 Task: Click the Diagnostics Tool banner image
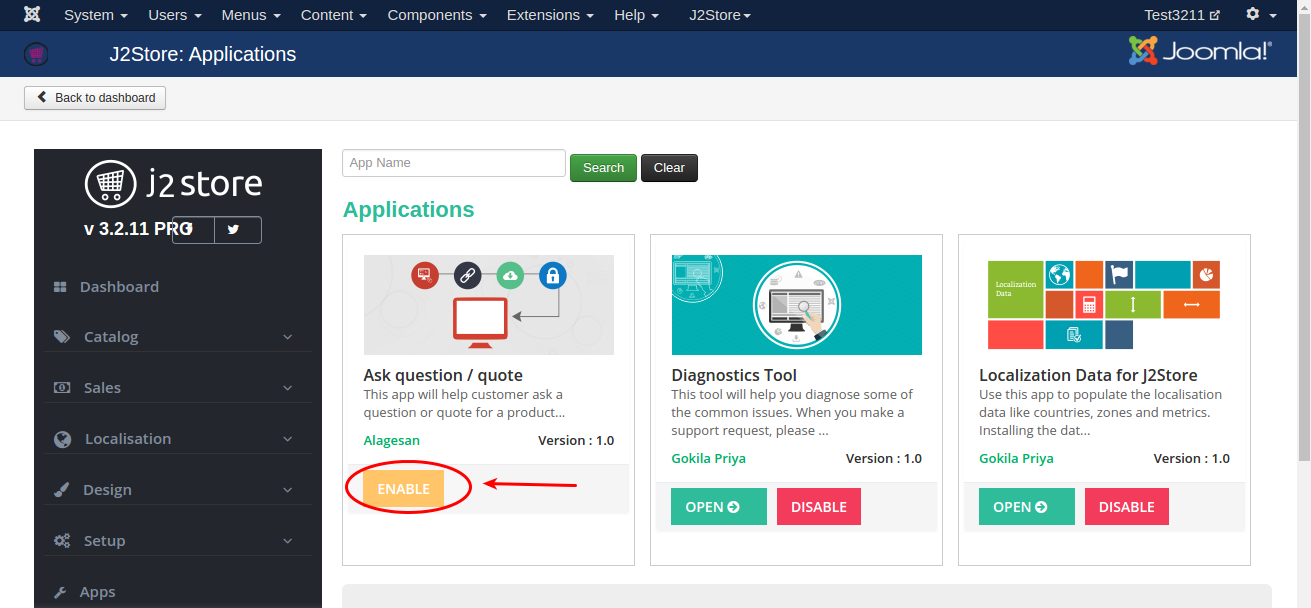click(x=796, y=305)
